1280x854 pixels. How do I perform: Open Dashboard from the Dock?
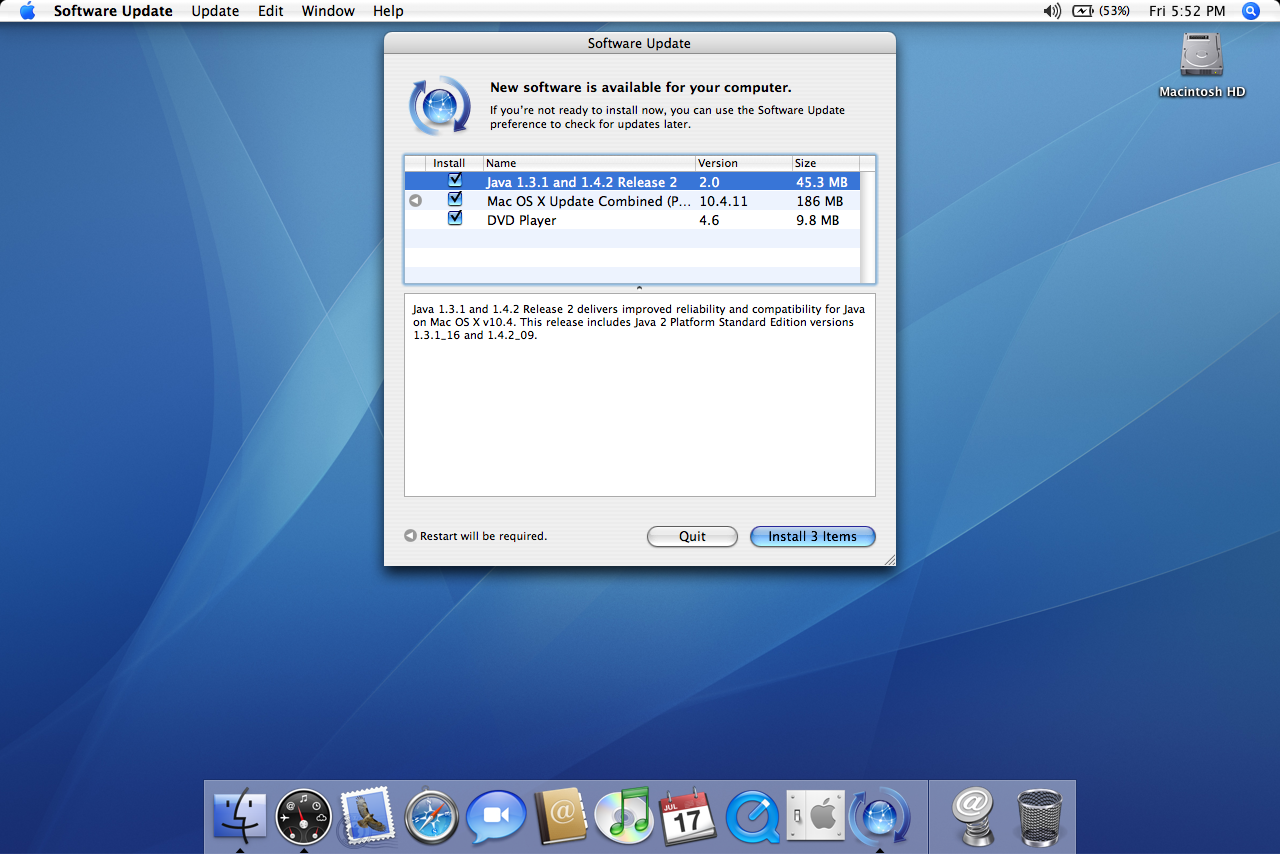click(x=303, y=815)
